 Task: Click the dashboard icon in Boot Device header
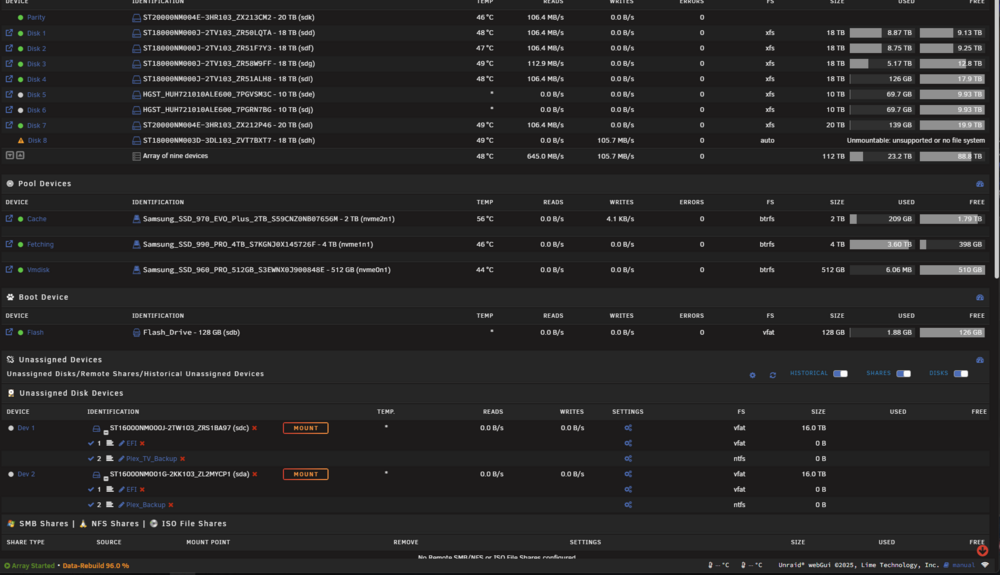tap(980, 298)
